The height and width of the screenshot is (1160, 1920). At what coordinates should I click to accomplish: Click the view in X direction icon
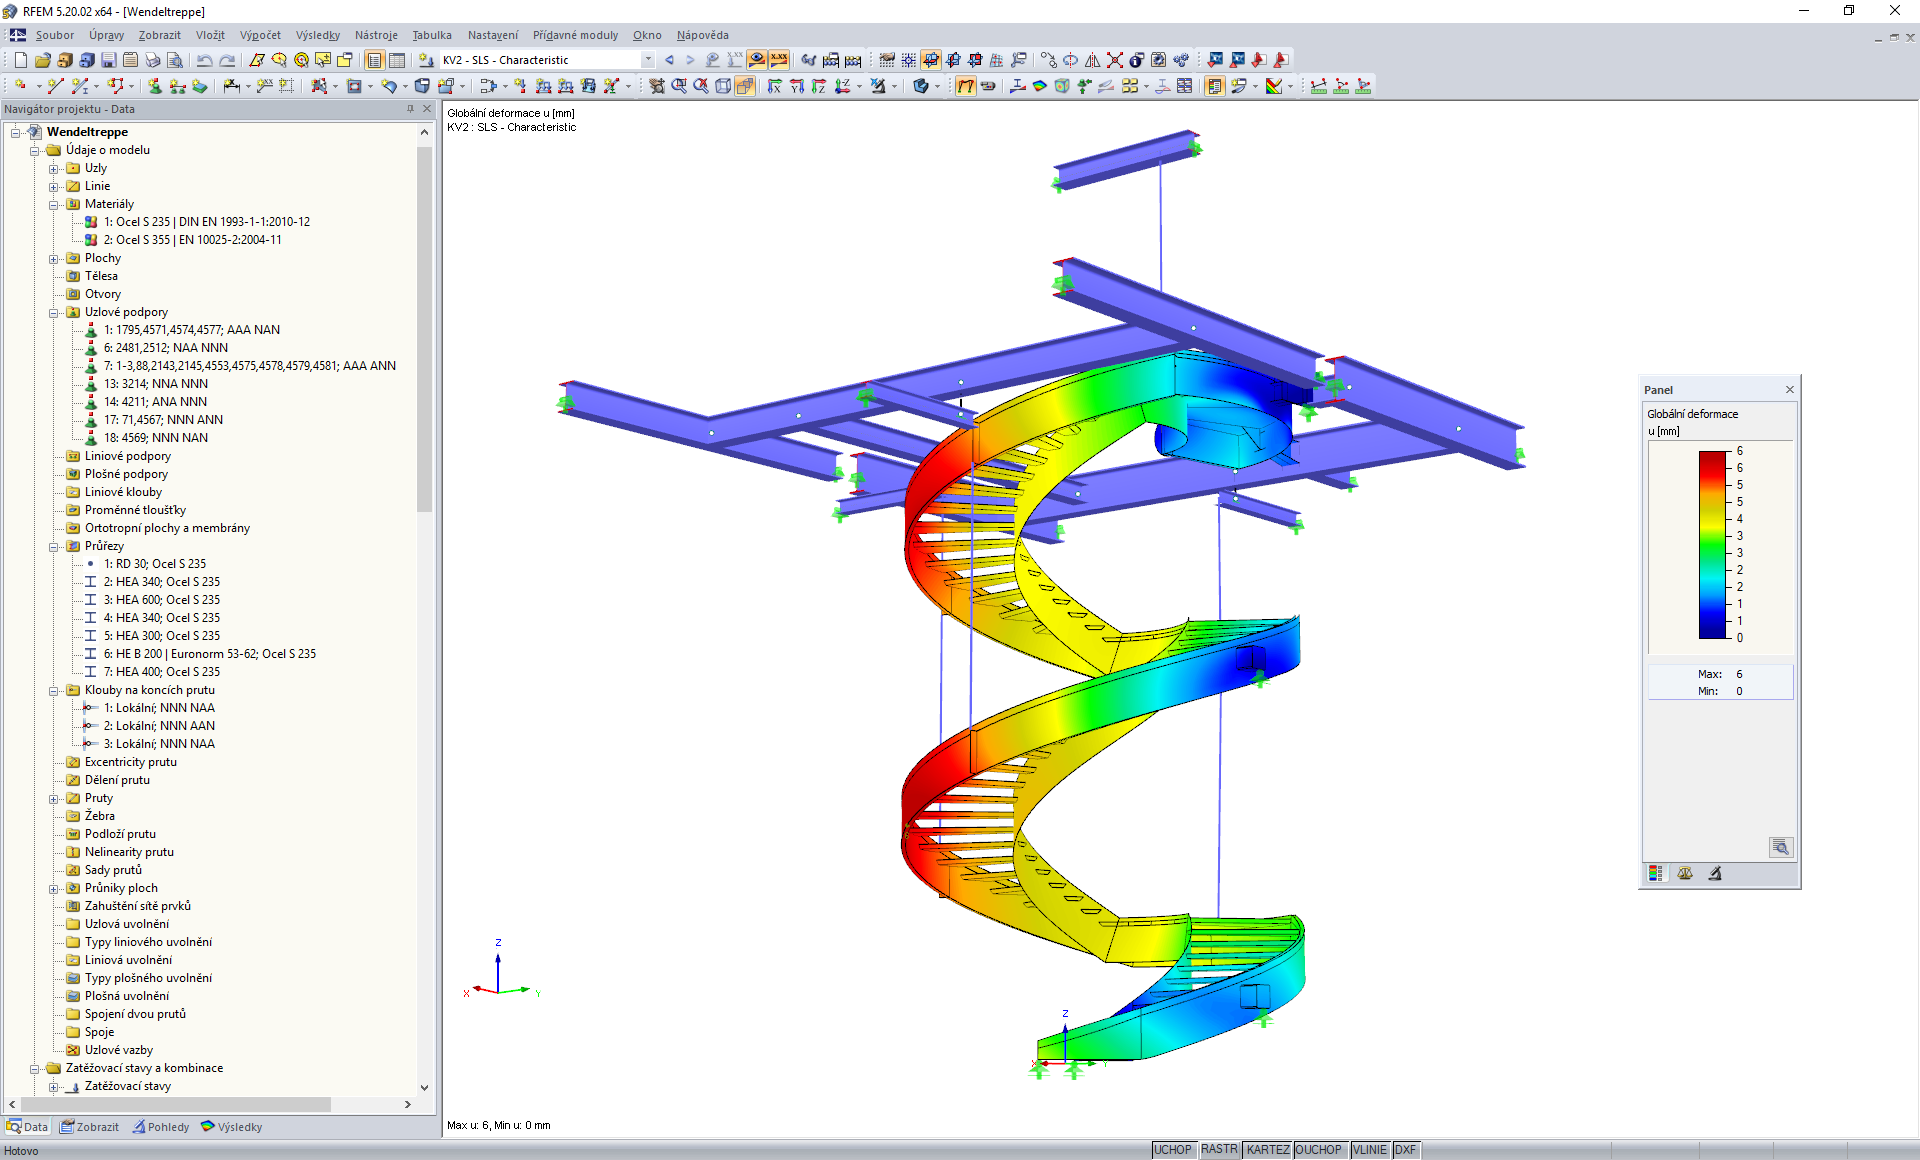click(774, 86)
